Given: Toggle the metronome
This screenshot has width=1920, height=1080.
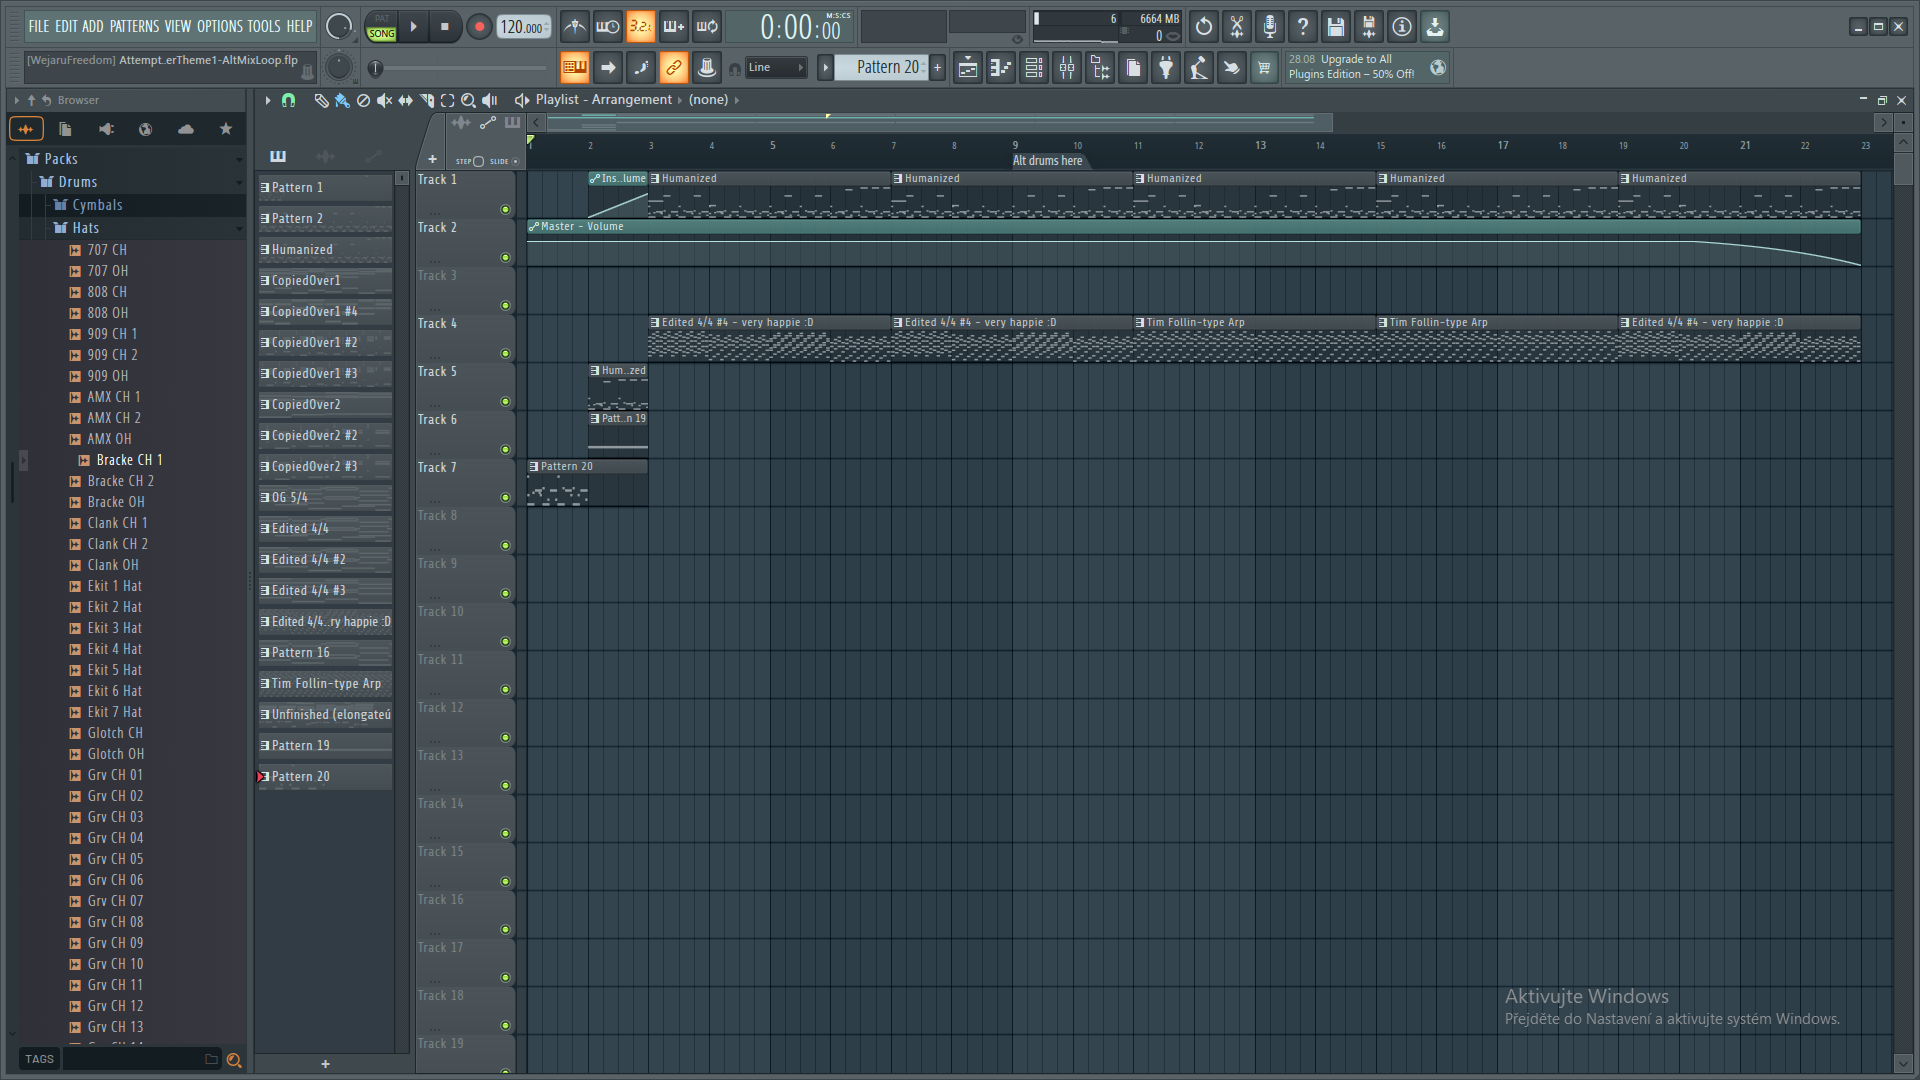Looking at the screenshot, I should coord(574,27).
